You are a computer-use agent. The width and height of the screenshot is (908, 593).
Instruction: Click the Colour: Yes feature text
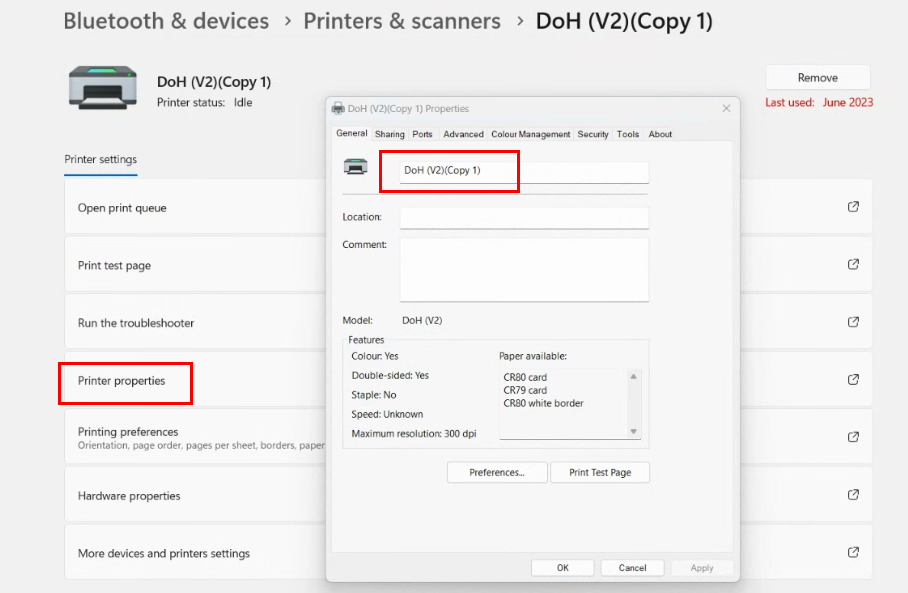[x=375, y=356]
